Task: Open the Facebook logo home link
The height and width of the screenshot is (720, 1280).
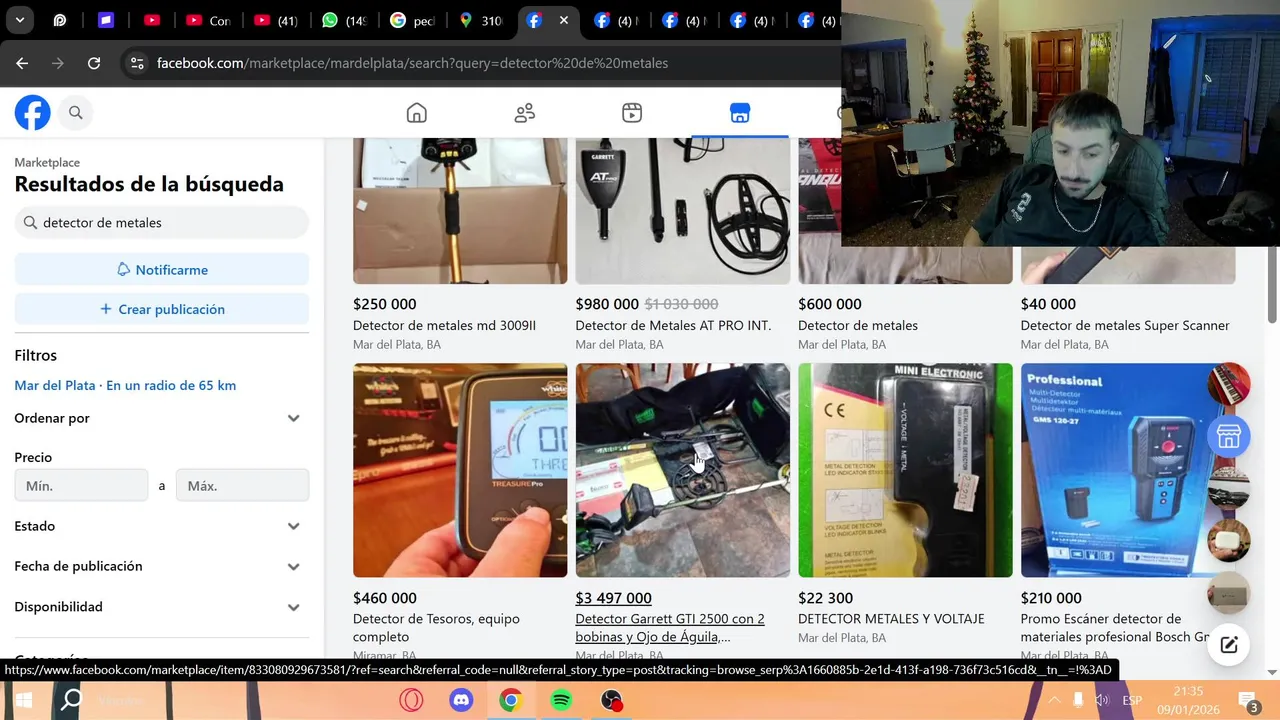Action: point(32,113)
